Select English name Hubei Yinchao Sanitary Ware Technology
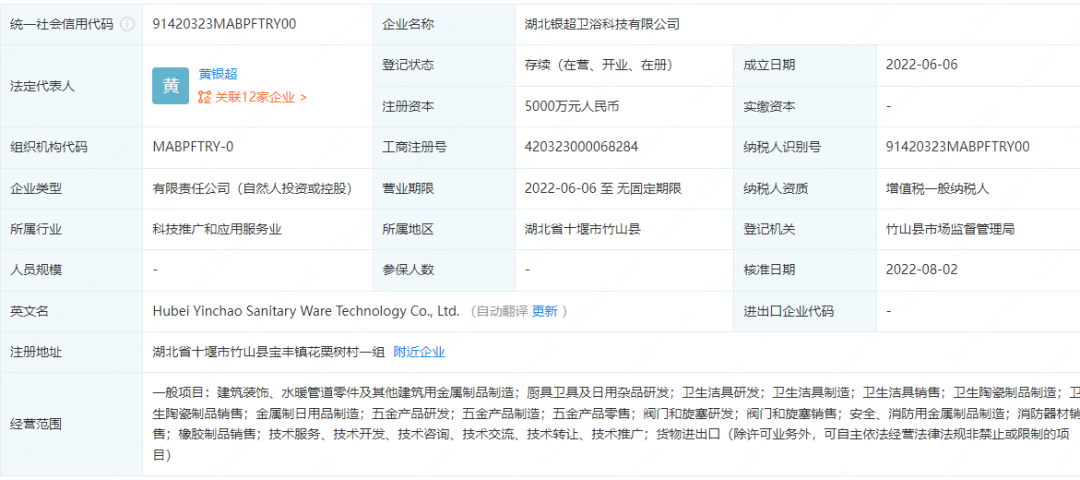The width and height of the screenshot is (1080, 480). (306, 311)
